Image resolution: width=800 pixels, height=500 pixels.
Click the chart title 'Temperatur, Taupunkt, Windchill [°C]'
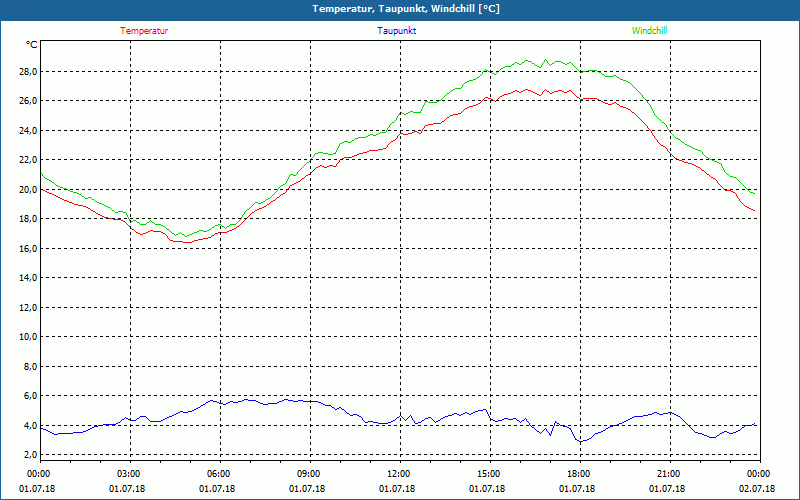[x=406, y=9]
